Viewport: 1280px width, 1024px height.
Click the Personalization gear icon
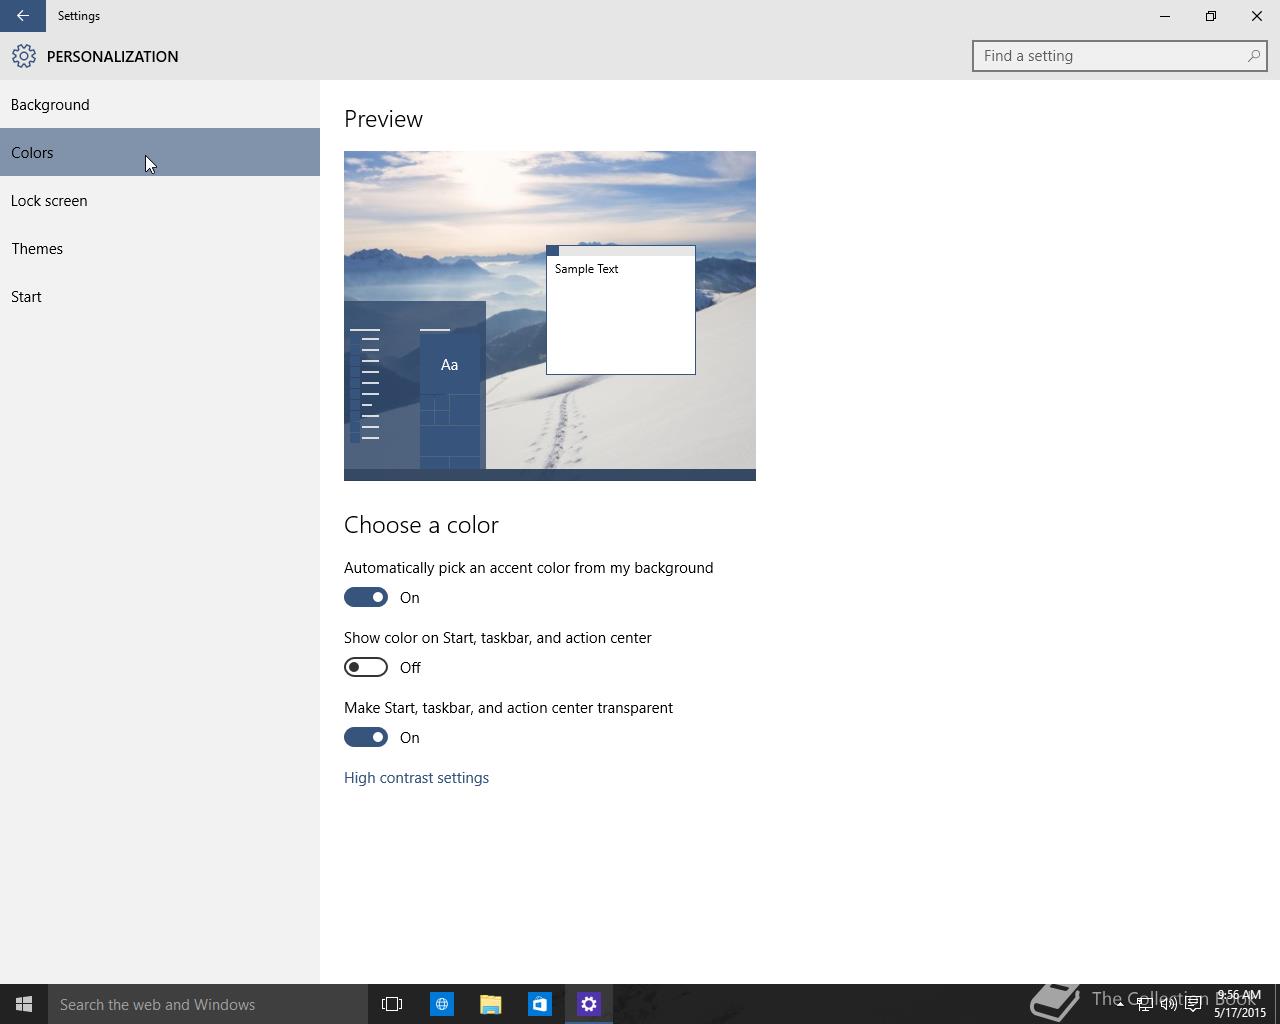pos(24,56)
